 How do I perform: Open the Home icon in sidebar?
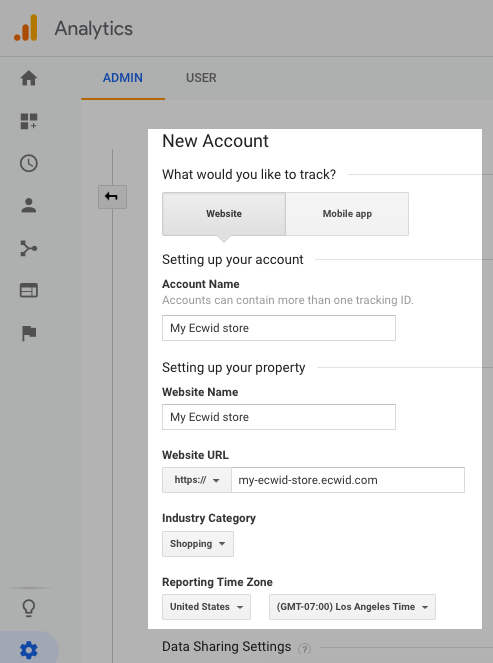(29, 78)
